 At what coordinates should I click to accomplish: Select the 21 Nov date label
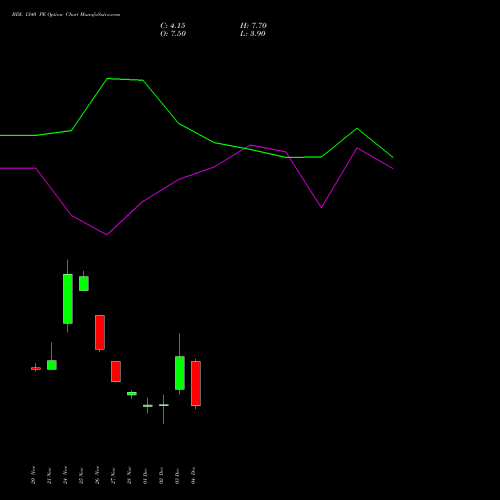[x=49, y=475]
